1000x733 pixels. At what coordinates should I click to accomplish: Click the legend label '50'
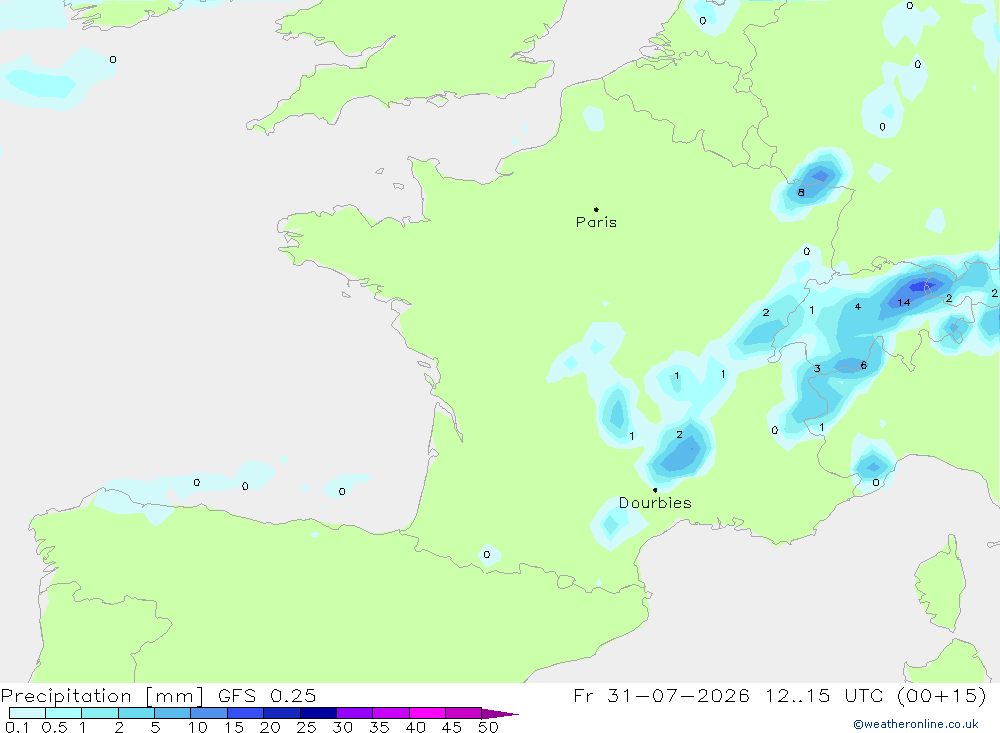(488, 727)
